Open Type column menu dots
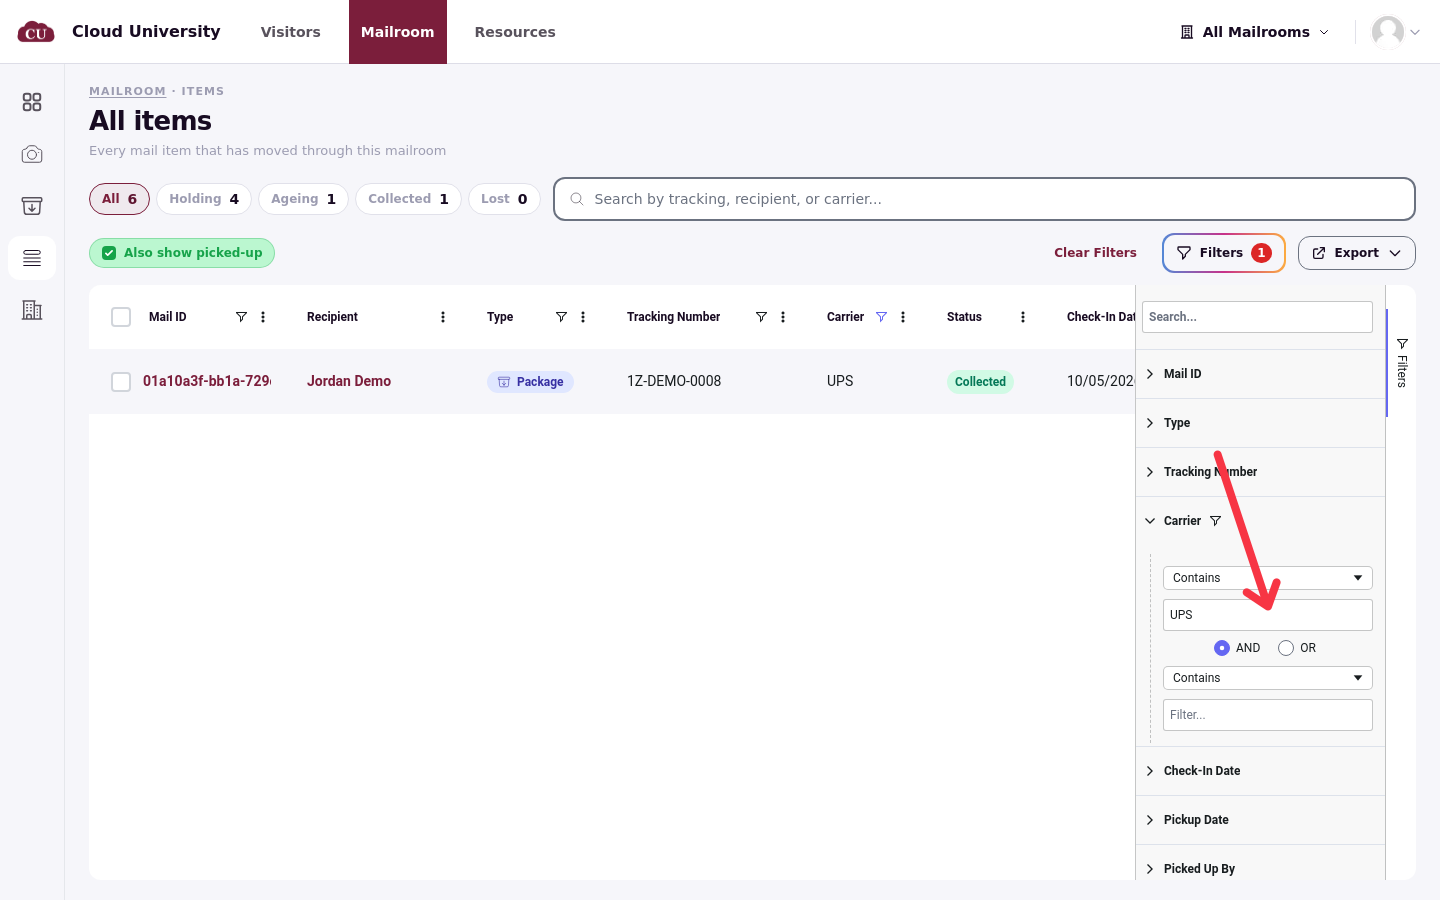 coord(583,317)
